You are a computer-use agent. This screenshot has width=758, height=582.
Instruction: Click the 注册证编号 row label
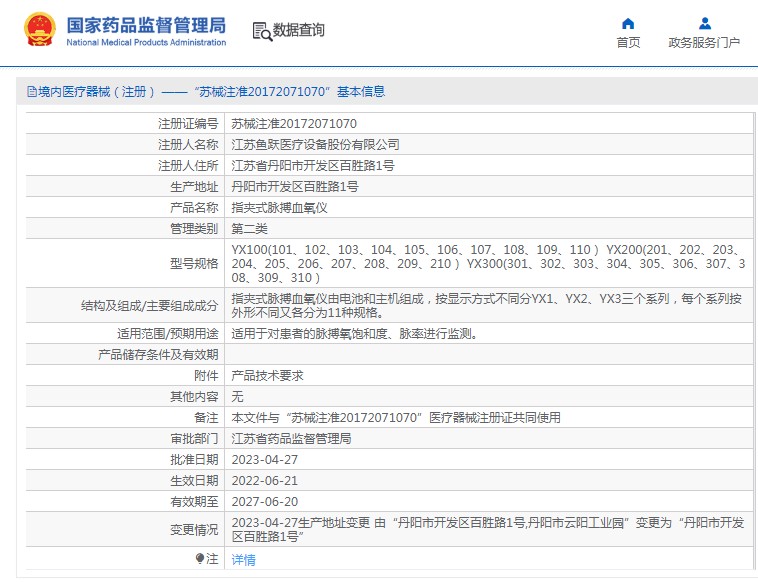[188, 124]
